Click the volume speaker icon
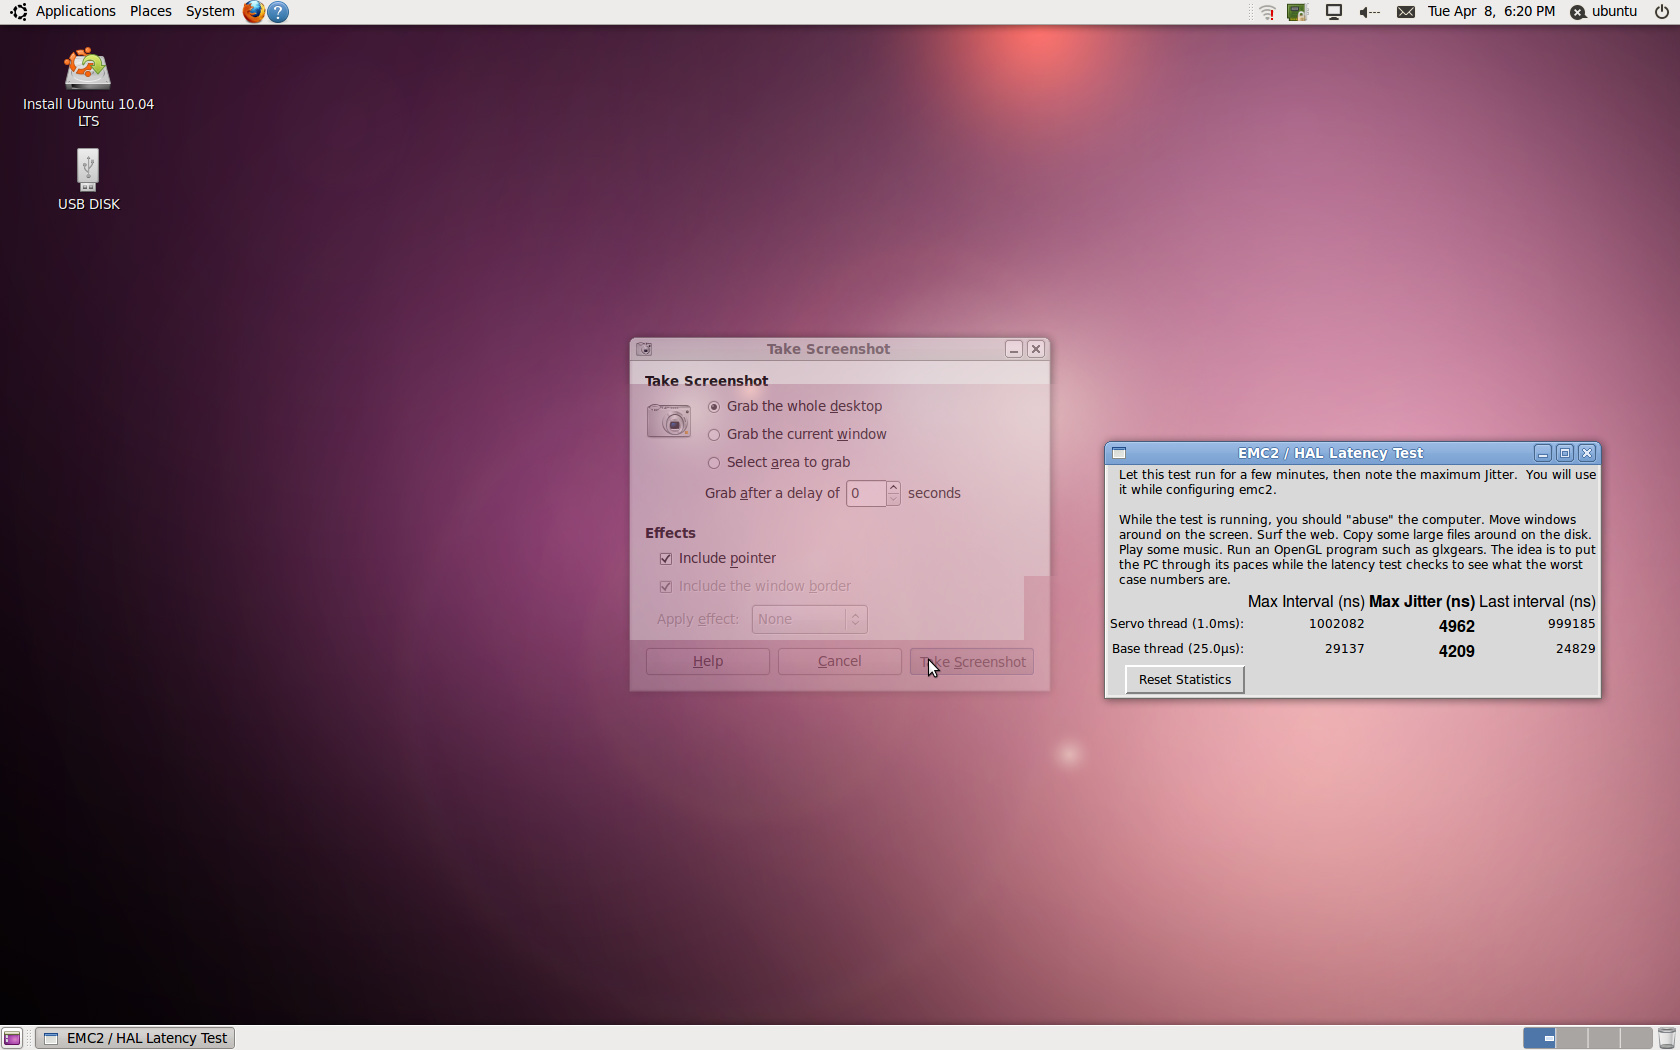1680x1050 pixels. coord(1369,12)
